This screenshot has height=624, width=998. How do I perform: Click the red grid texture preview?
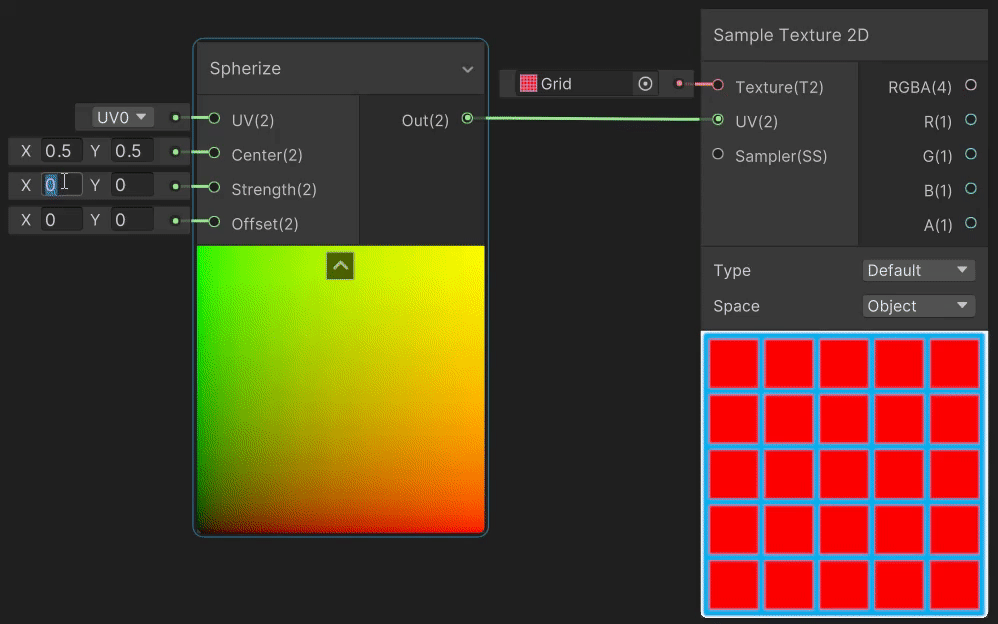point(845,474)
